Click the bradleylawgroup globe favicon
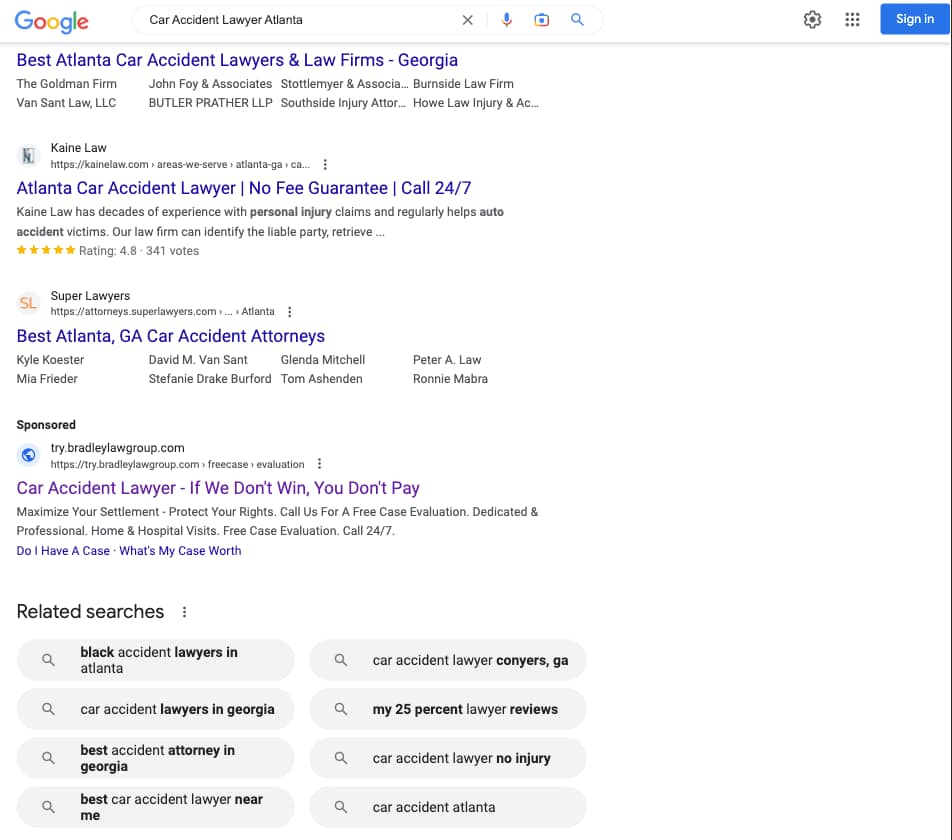Screen dimensions: 952x840 pos(28,455)
